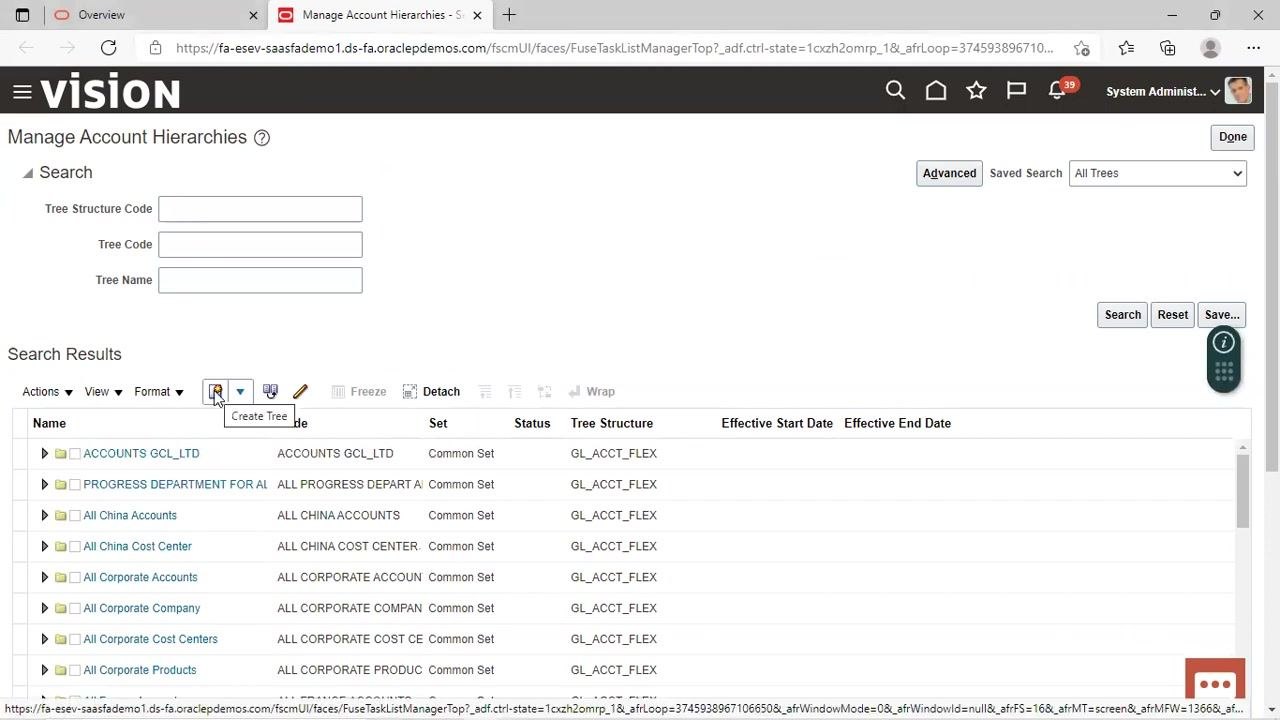Check the All China Cost Center checkbox
This screenshot has width=1280, height=720.
click(x=75, y=547)
